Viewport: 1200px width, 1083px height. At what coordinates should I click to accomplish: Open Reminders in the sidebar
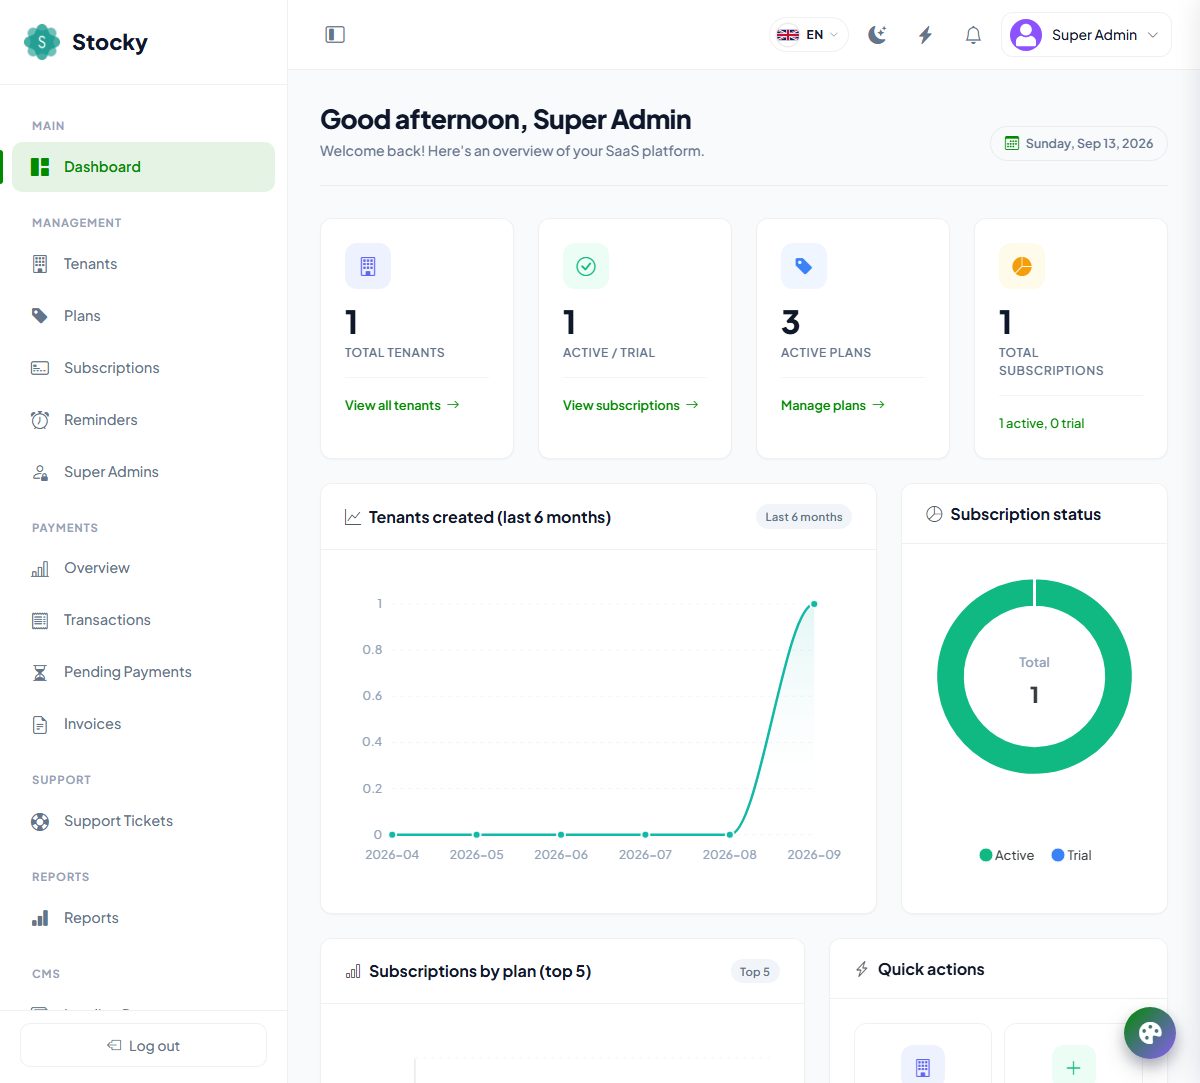(144, 420)
